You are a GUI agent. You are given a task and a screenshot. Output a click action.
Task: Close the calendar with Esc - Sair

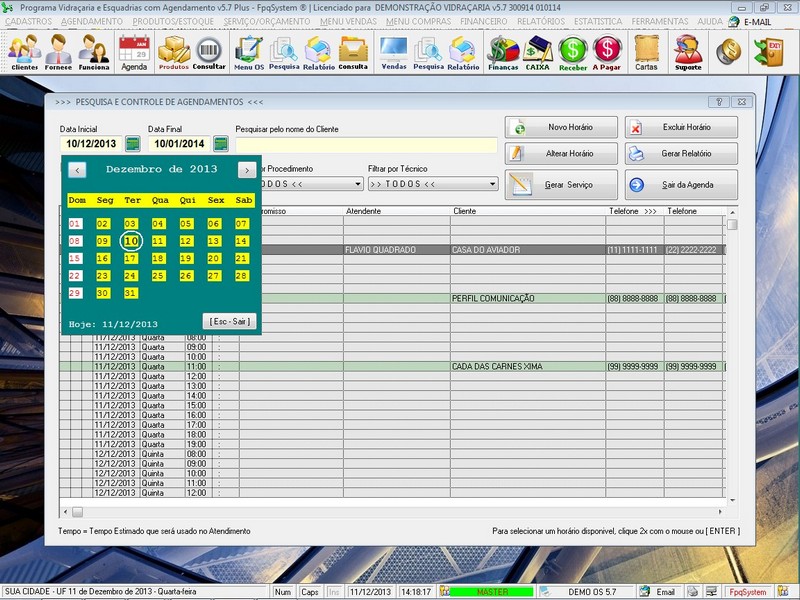229,321
